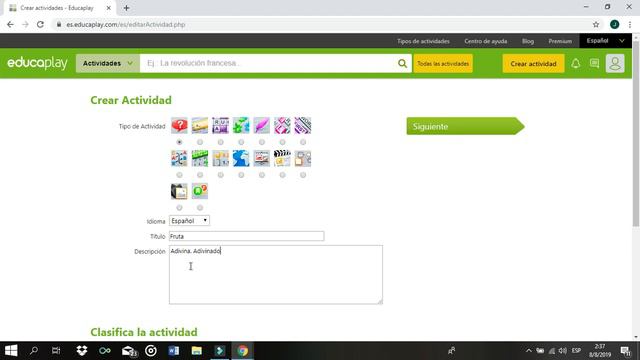Open the notifications bell
The width and height of the screenshot is (640, 360).
(x=576, y=63)
